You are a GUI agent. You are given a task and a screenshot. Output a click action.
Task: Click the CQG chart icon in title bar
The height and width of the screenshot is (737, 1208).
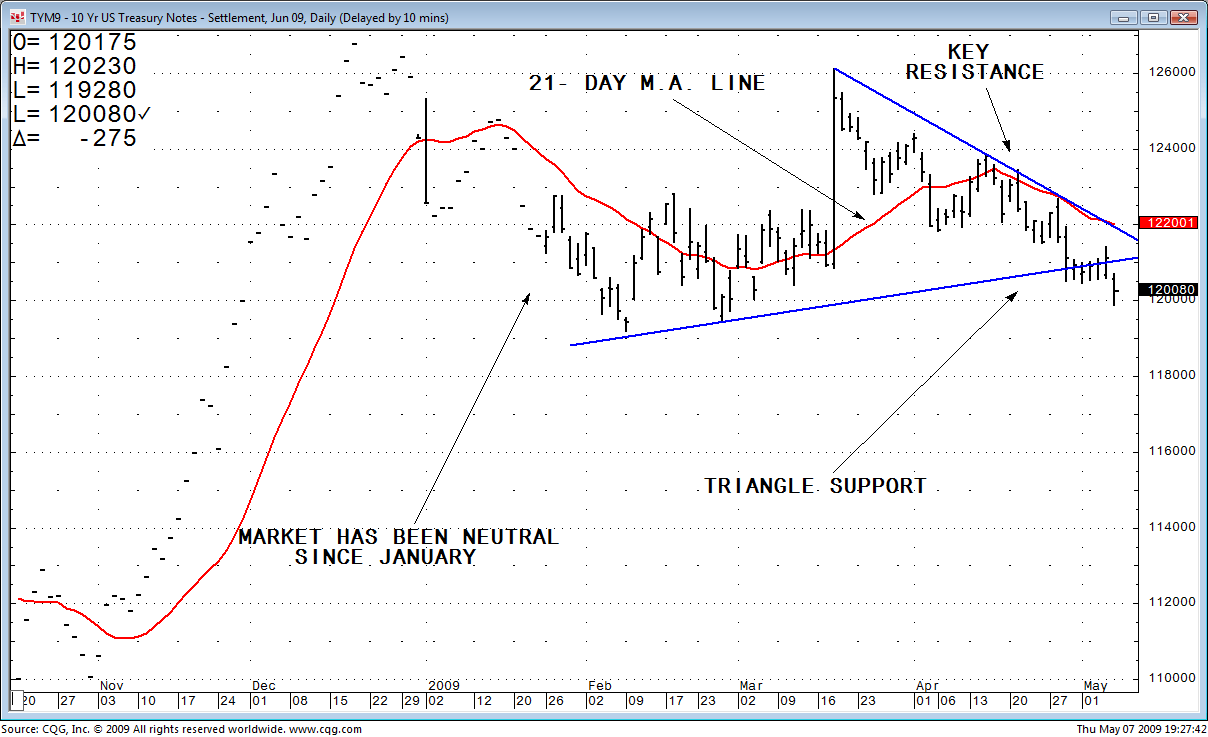click(x=17, y=17)
